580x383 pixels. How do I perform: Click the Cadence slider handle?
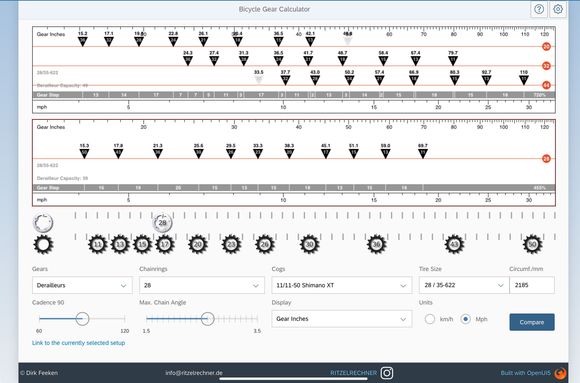[82, 319]
